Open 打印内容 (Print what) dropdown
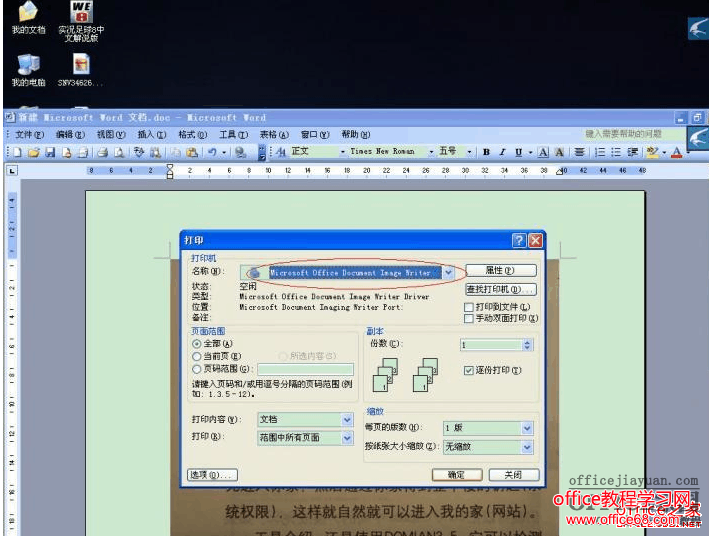Image resolution: width=709 pixels, height=536 pixels. [x=347, y=420]
